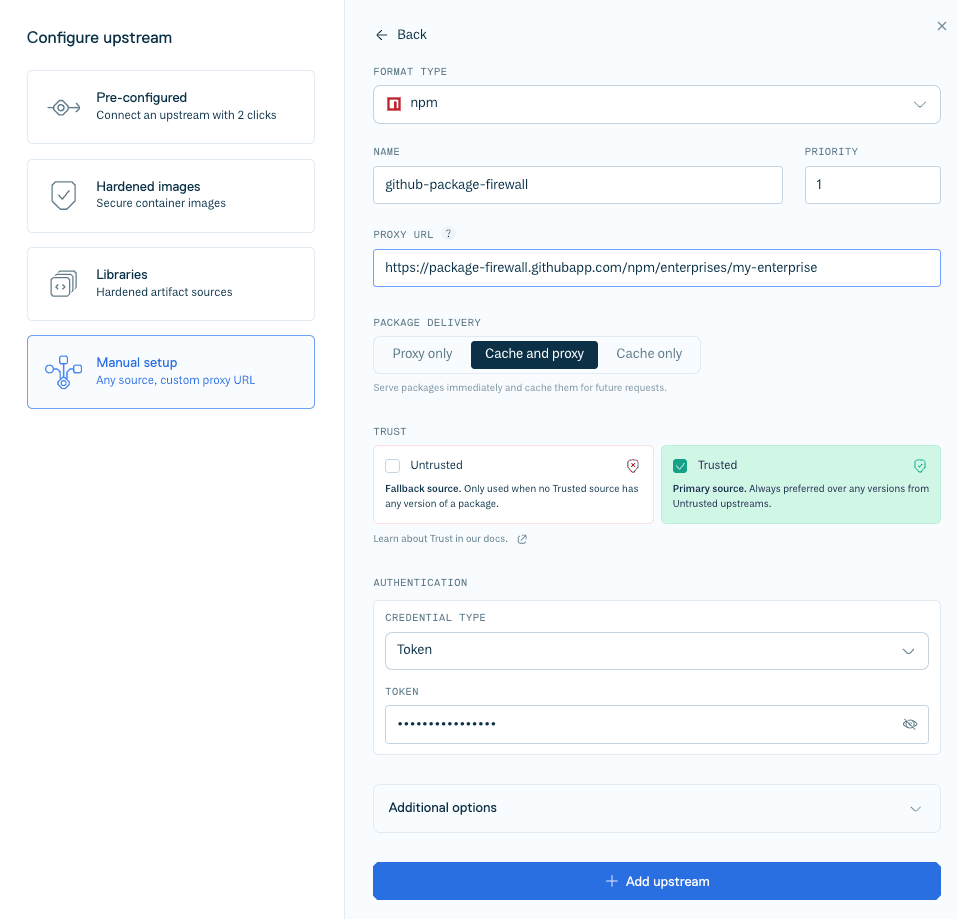Click the red Untrusted shield icon
This screenshot has height=919, width=957.
pyautogui.click(x=633, y=466)
